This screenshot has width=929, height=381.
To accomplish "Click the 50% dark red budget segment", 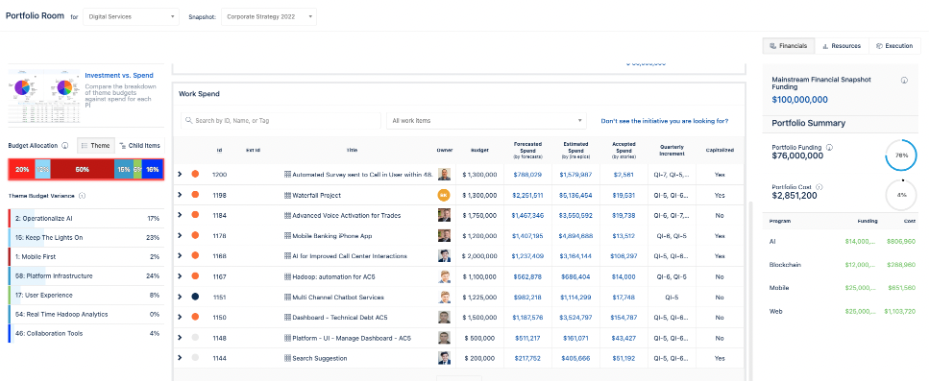I will pyautogui.click(x=82, y=169).
